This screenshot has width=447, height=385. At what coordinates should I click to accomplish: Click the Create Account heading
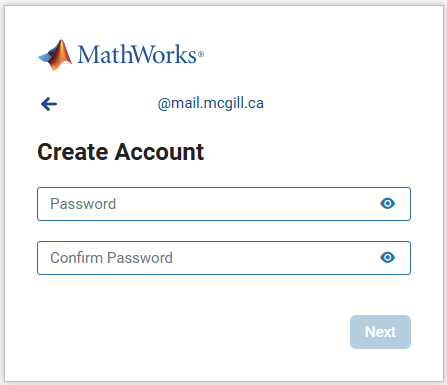pyautogui.click(x=120, y=152)
